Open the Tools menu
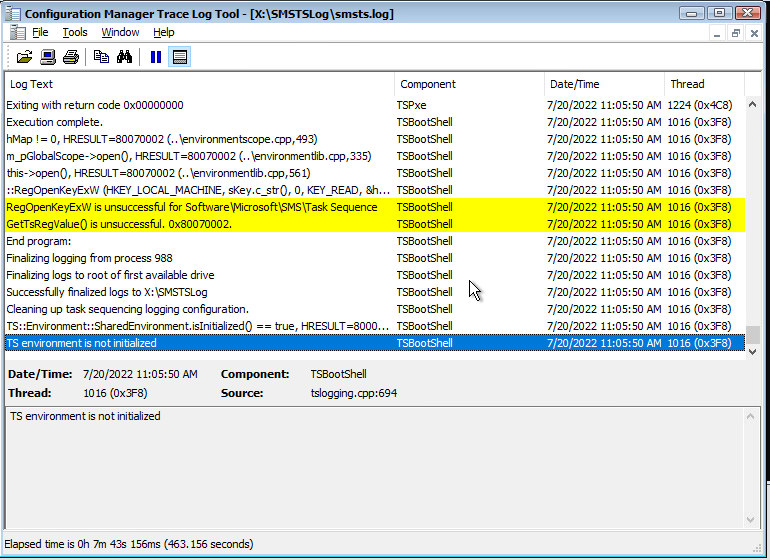The image size is (770, 560). (x=75, y=32)
